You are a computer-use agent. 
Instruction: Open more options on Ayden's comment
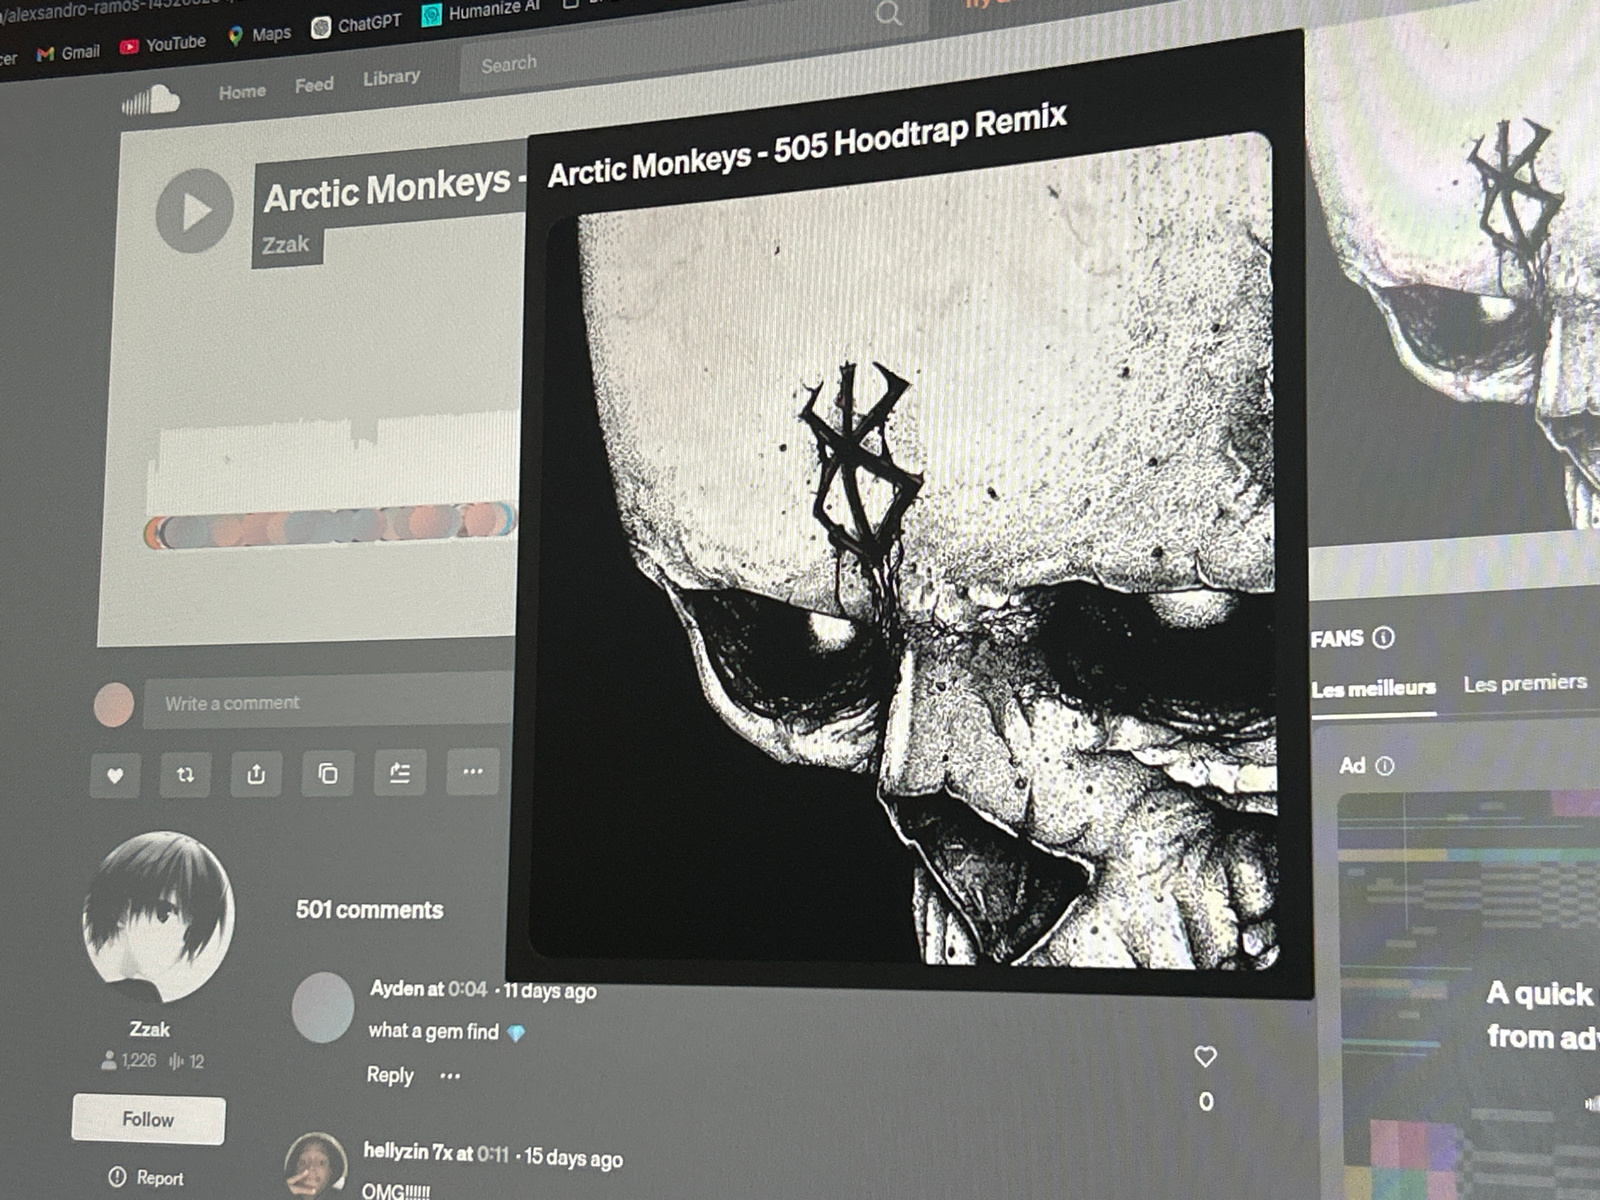coord(450,1076)
